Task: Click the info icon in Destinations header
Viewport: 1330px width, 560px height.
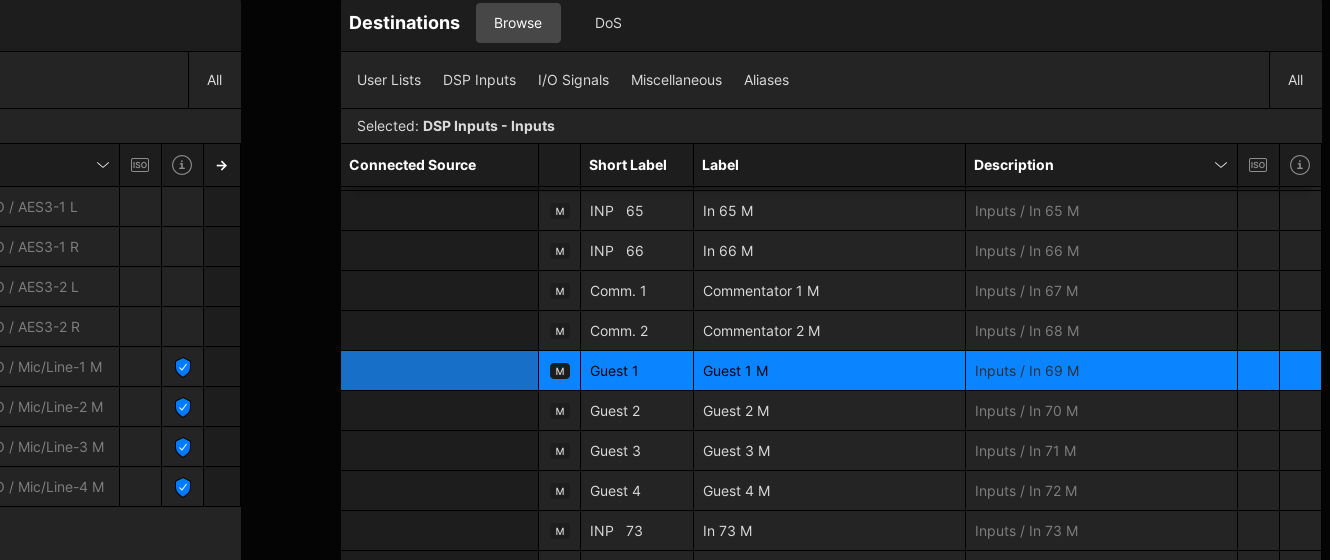Action: click(x=1300, y=165)
